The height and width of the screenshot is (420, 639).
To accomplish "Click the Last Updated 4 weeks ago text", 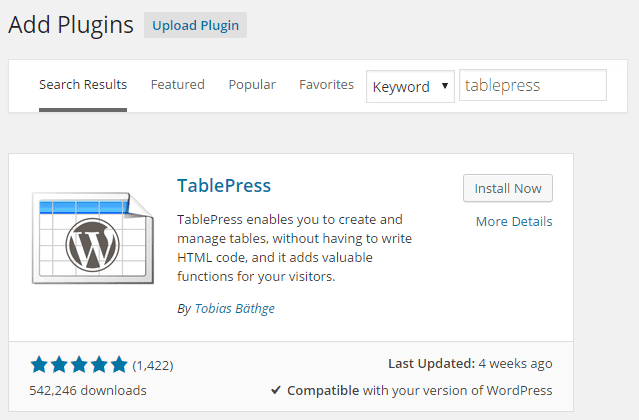I will (x=470, y=363).
